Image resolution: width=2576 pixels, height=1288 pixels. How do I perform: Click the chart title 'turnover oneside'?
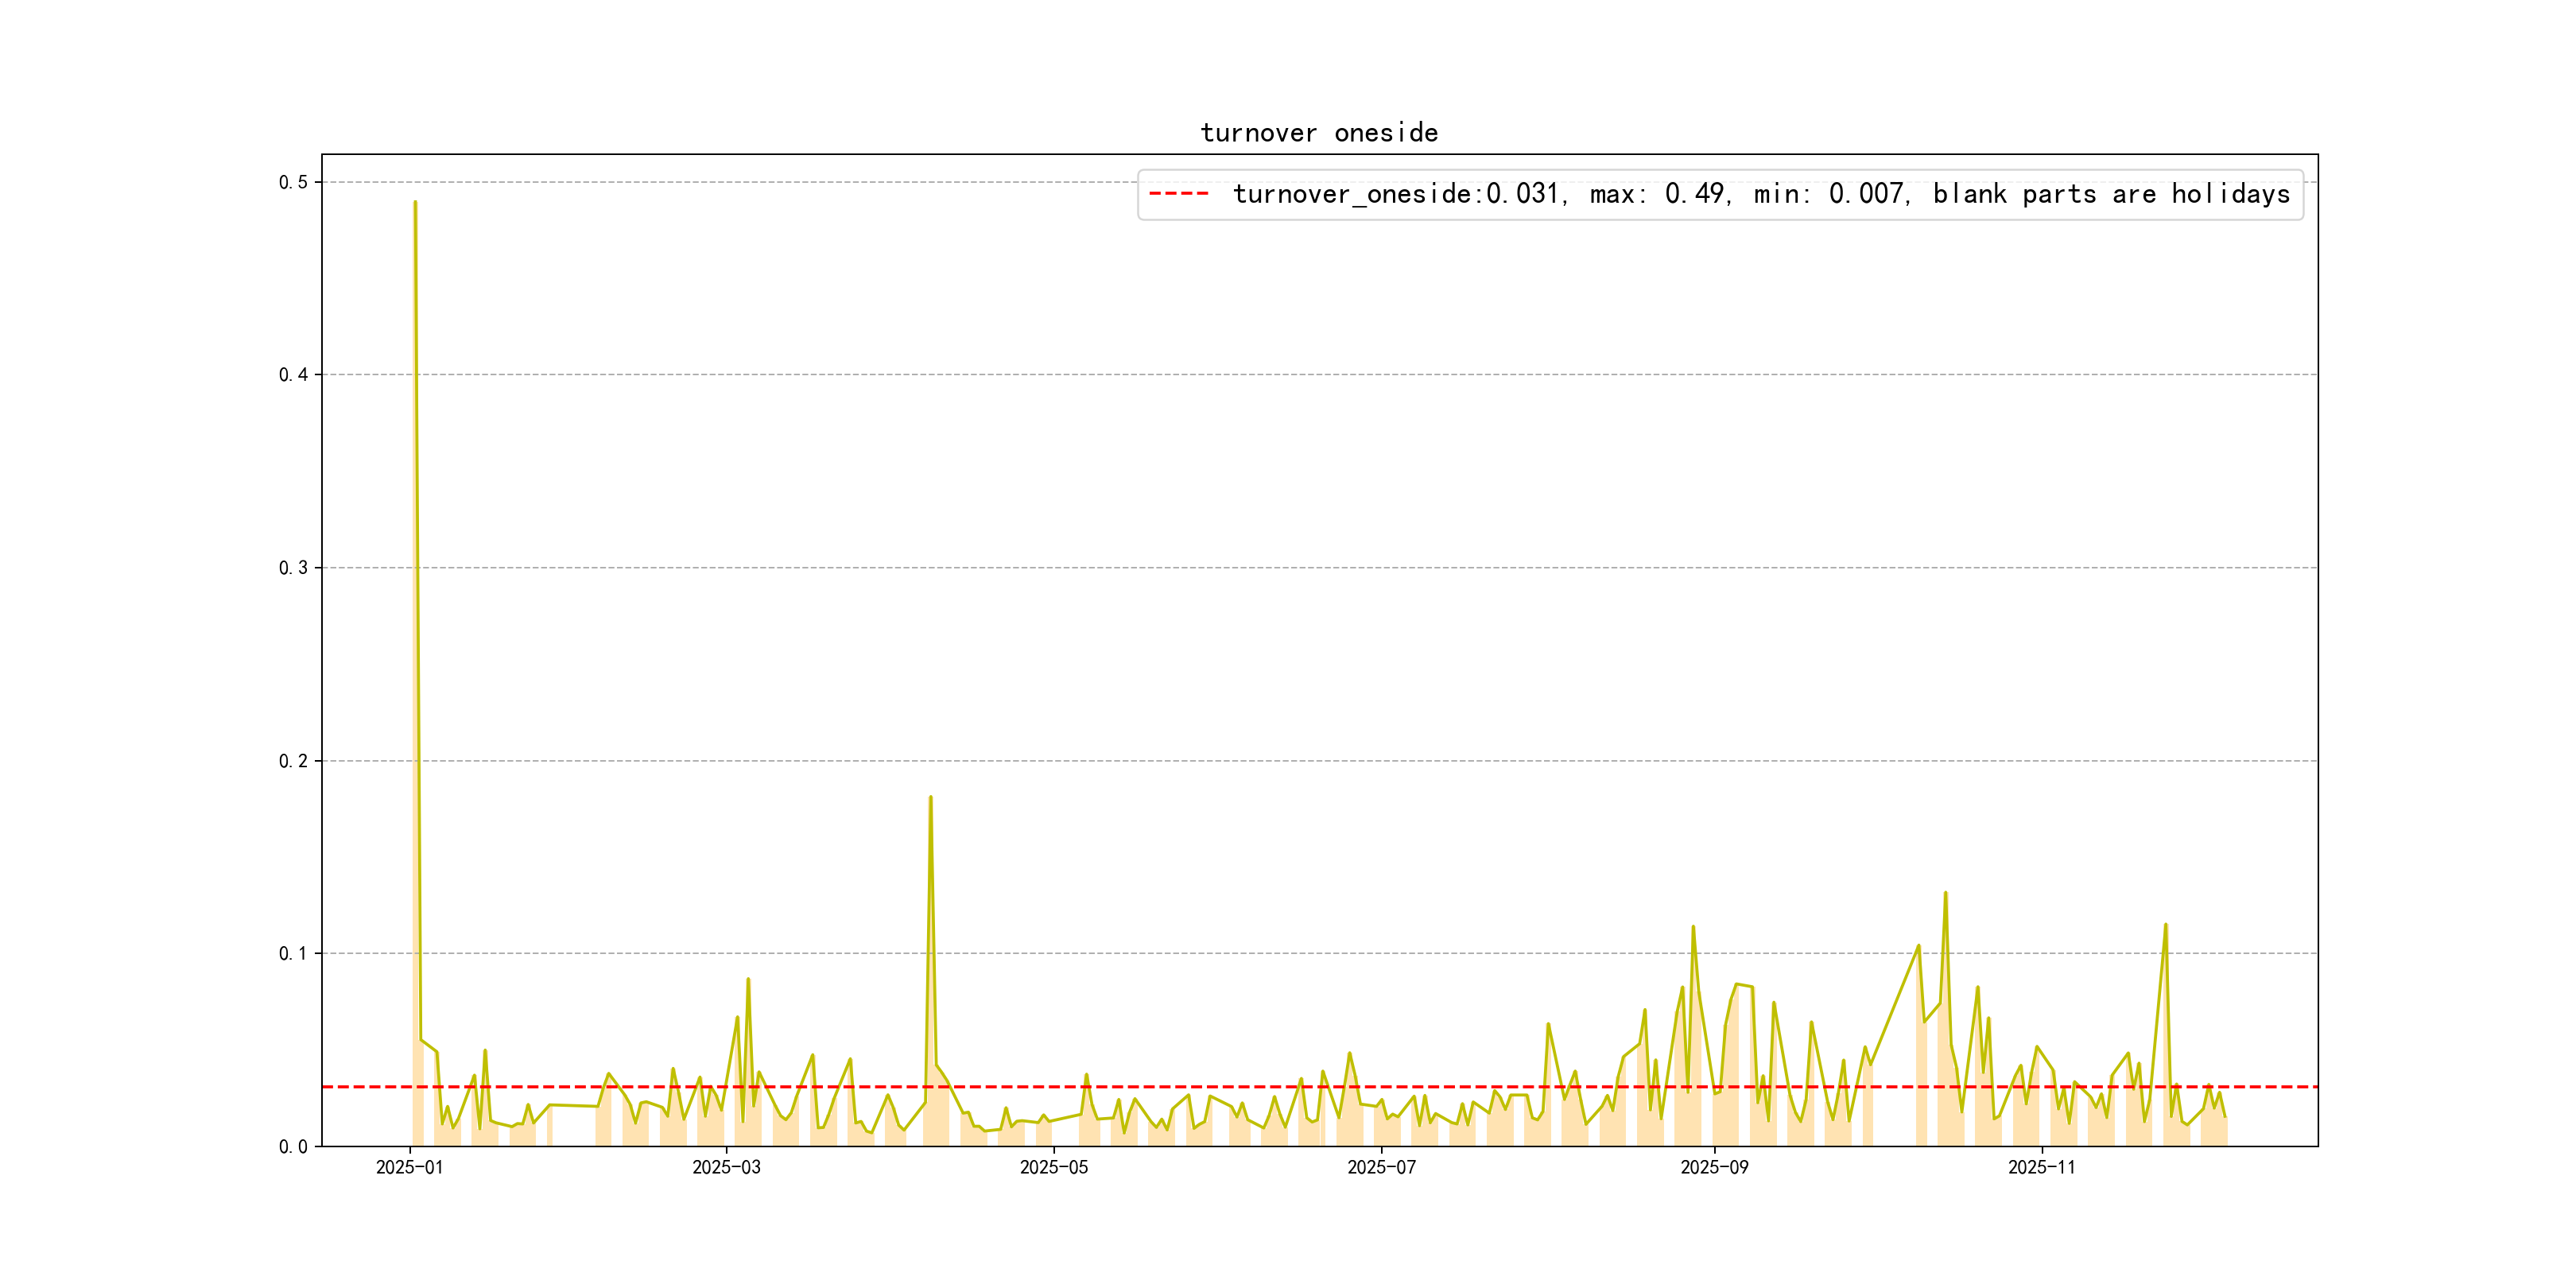tap(1318, 133)
